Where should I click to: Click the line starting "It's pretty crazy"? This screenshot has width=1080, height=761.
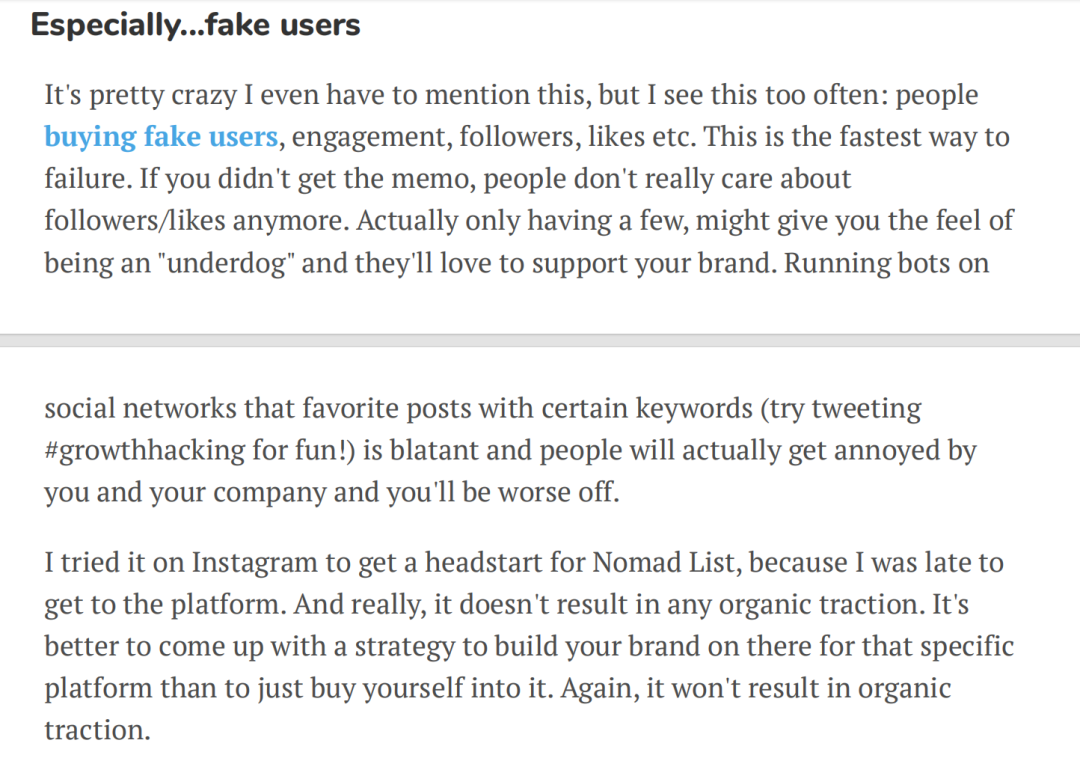click(511, 95)
